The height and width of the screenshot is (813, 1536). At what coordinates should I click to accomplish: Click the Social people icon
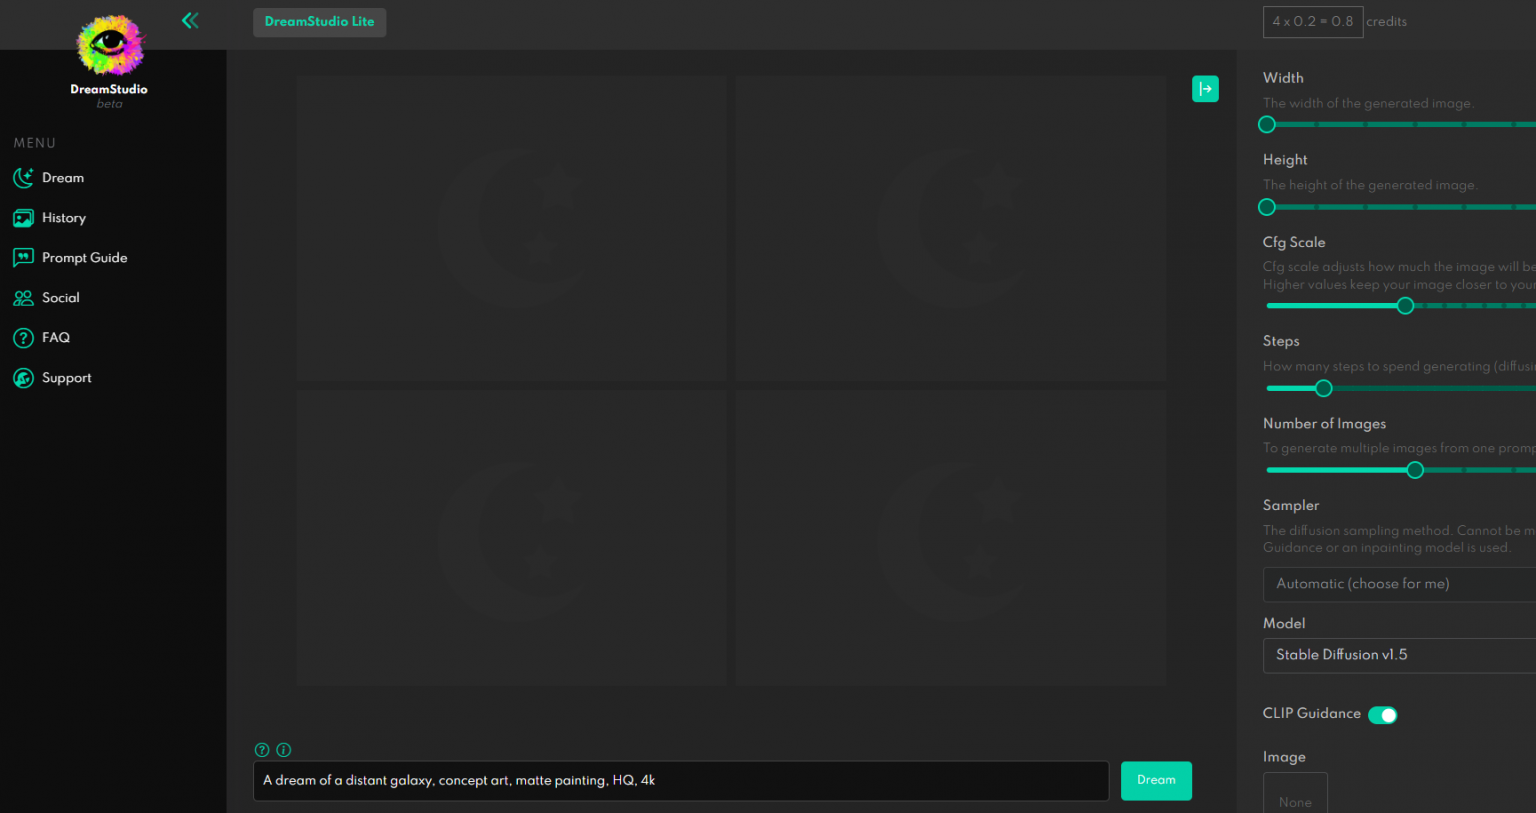[23, 298]
